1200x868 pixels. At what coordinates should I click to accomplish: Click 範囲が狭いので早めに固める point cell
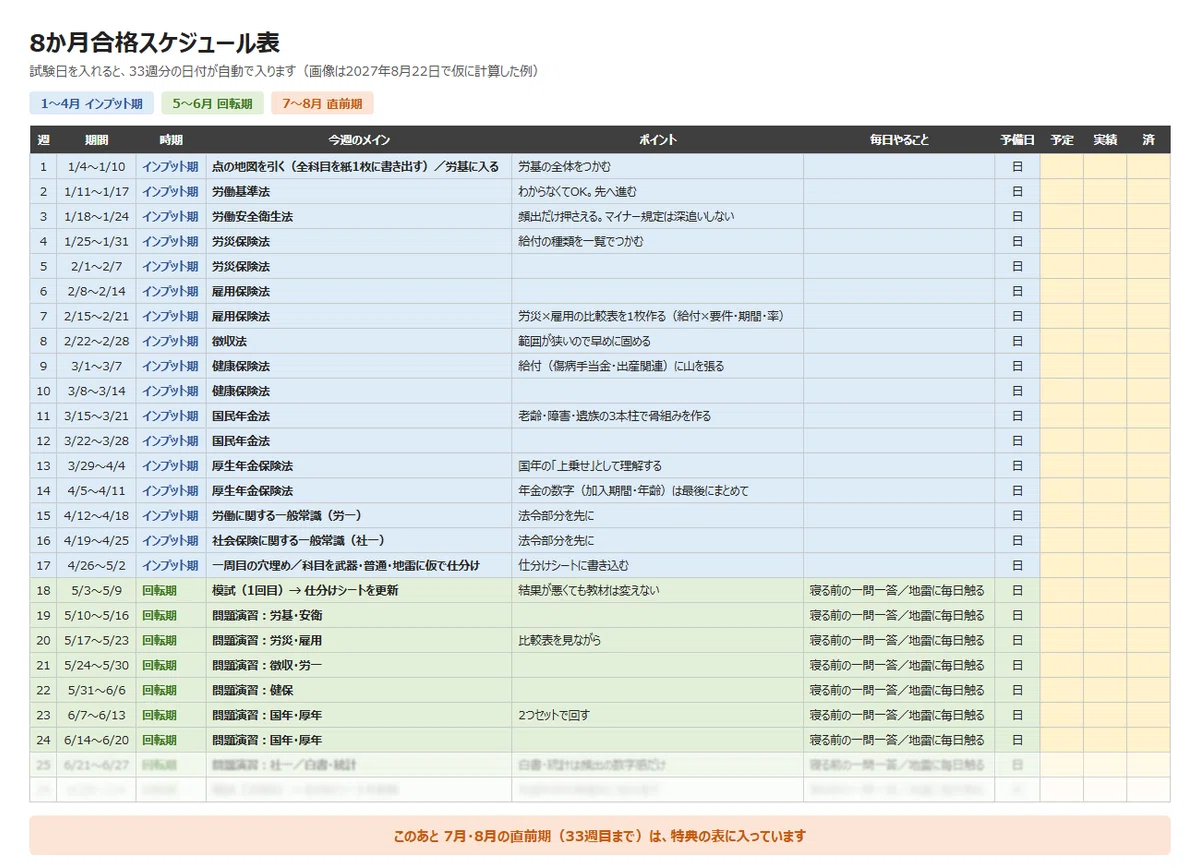click(x=658, y=341)
